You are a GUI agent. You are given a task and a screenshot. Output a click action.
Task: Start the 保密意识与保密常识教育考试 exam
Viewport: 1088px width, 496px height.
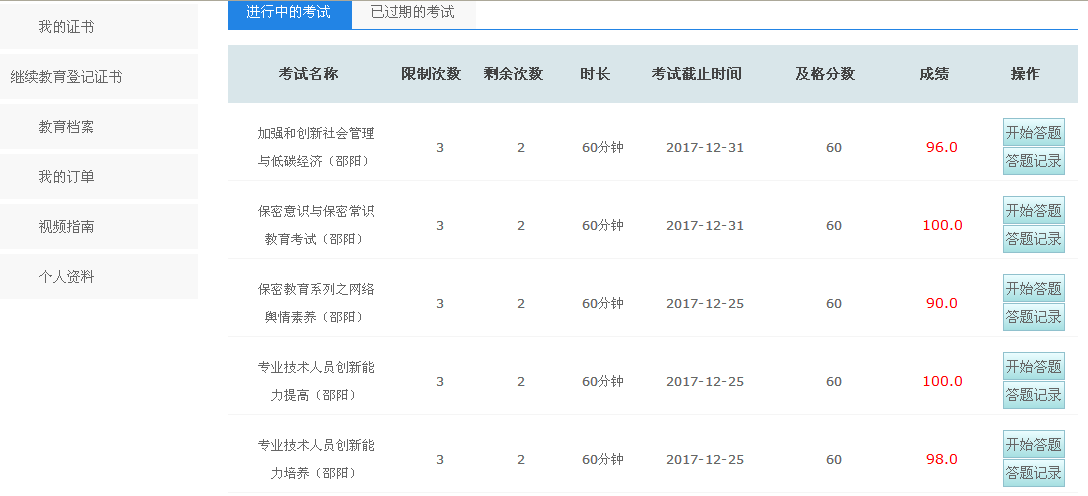(1033, 210)
